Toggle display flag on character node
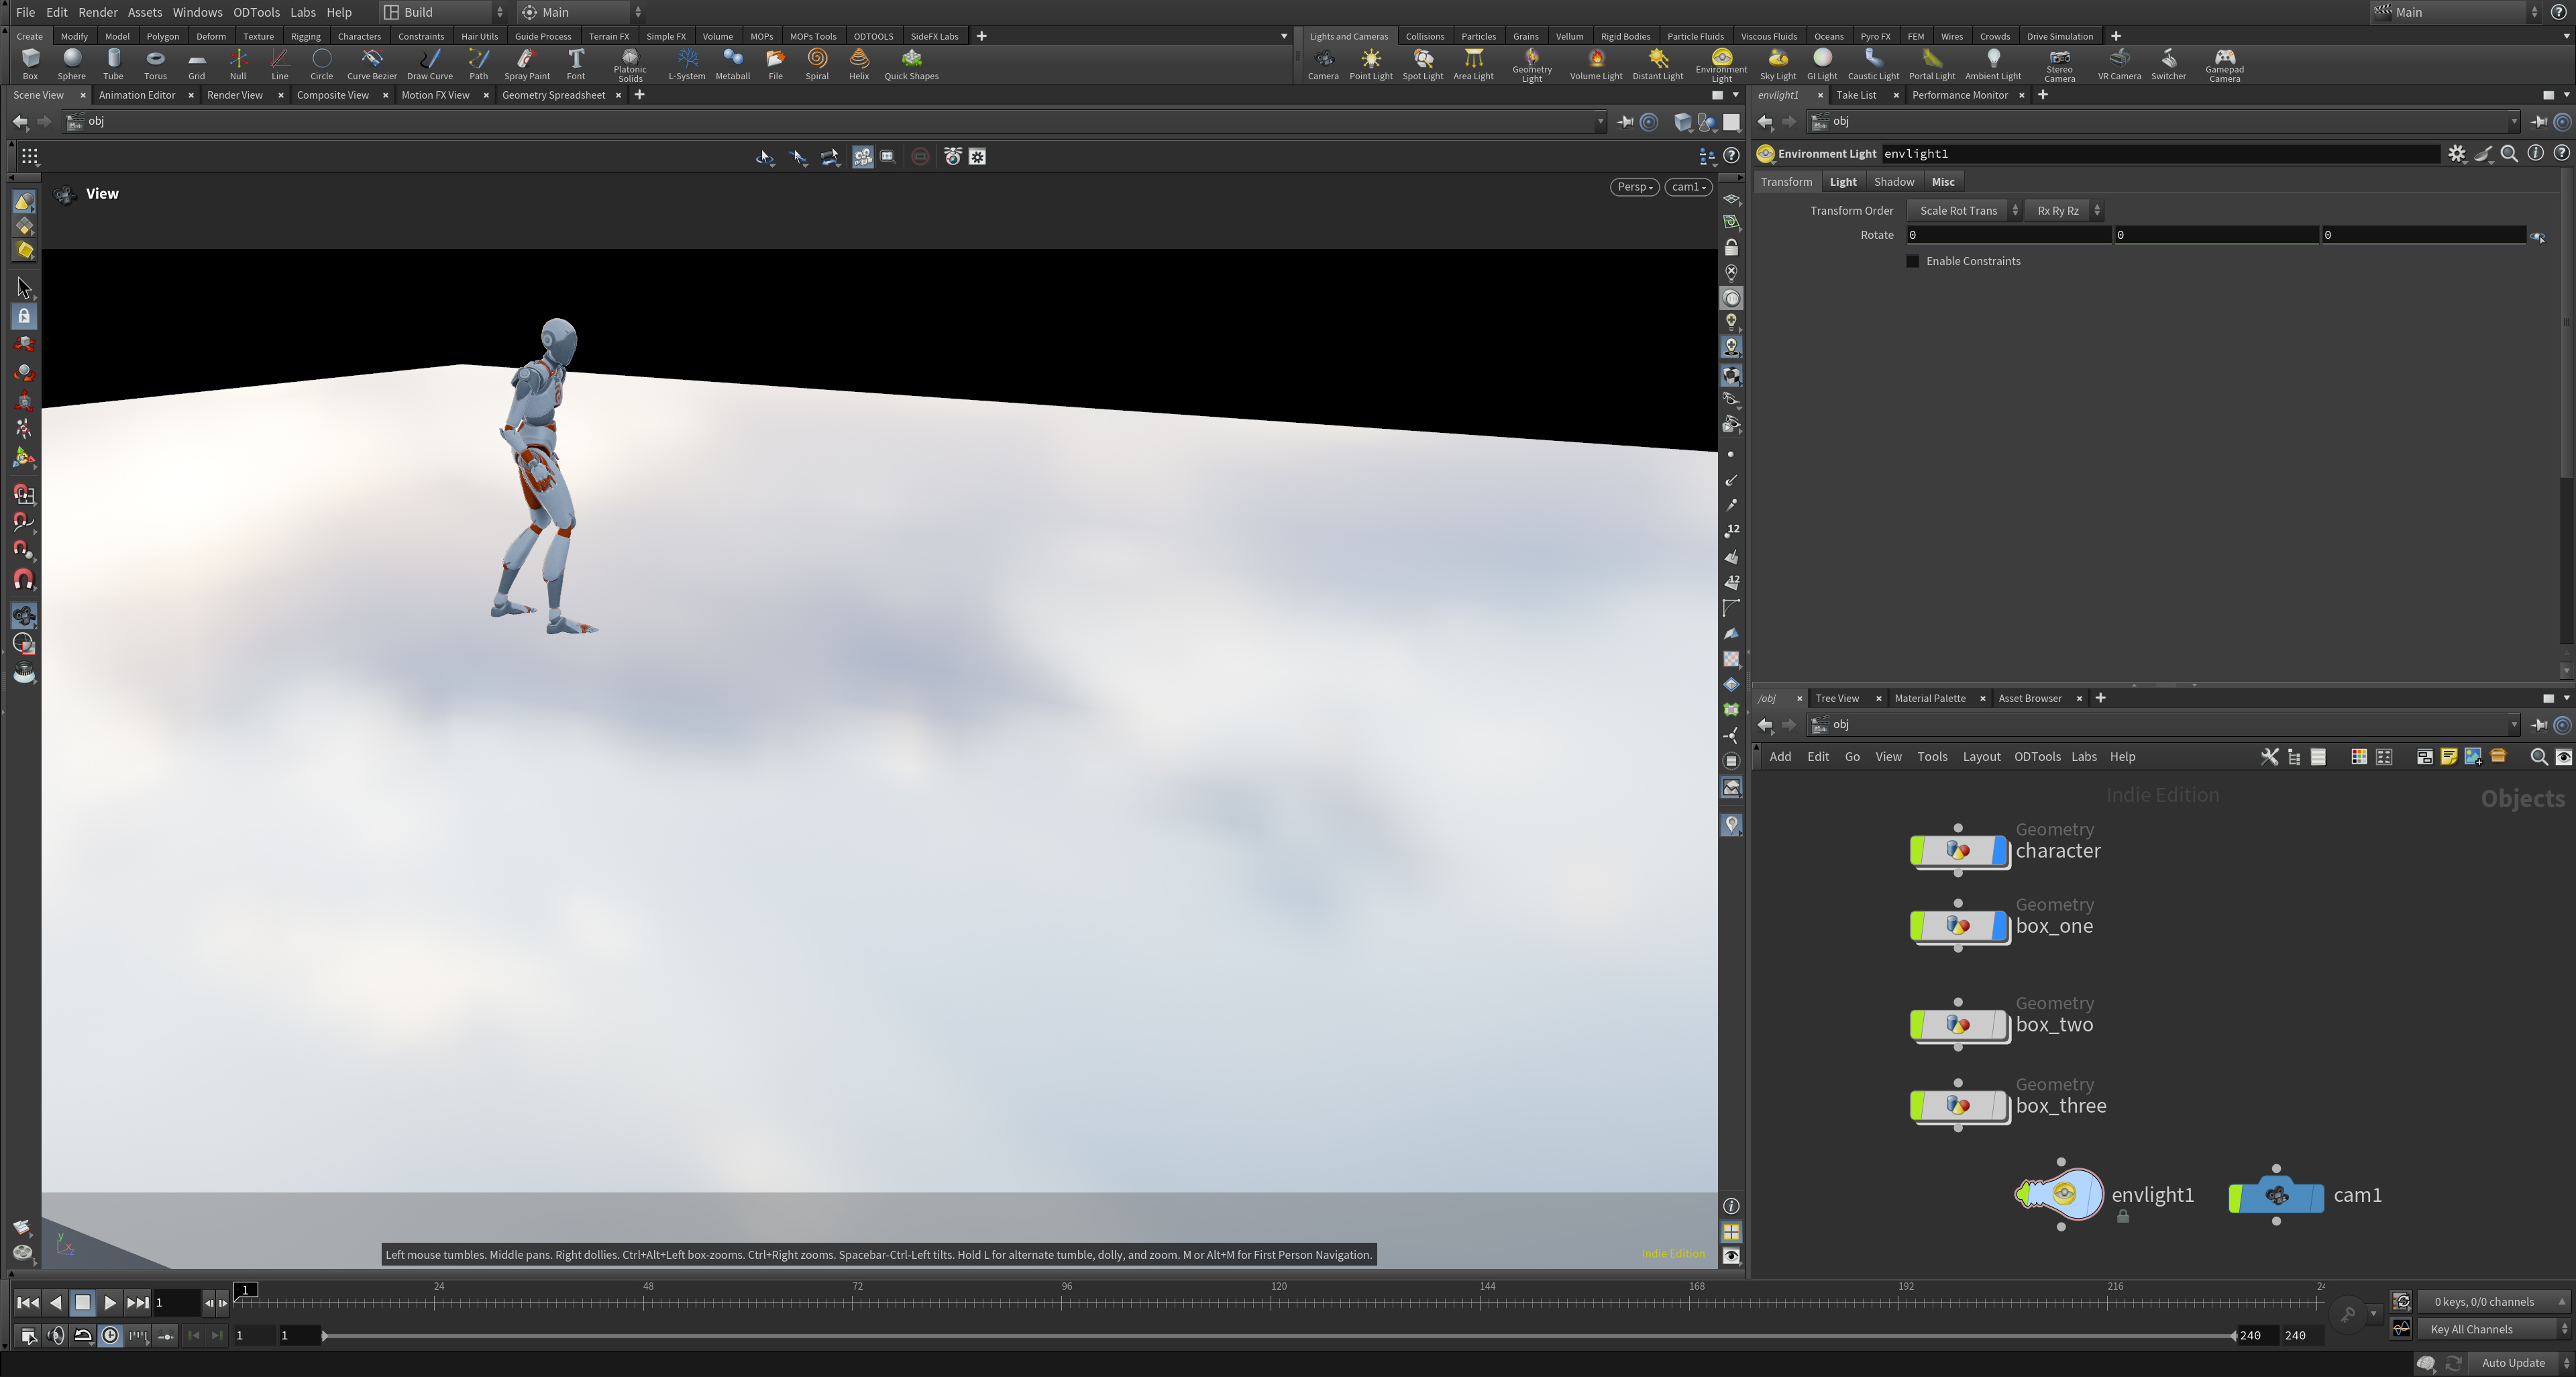 coord(1999,851)
